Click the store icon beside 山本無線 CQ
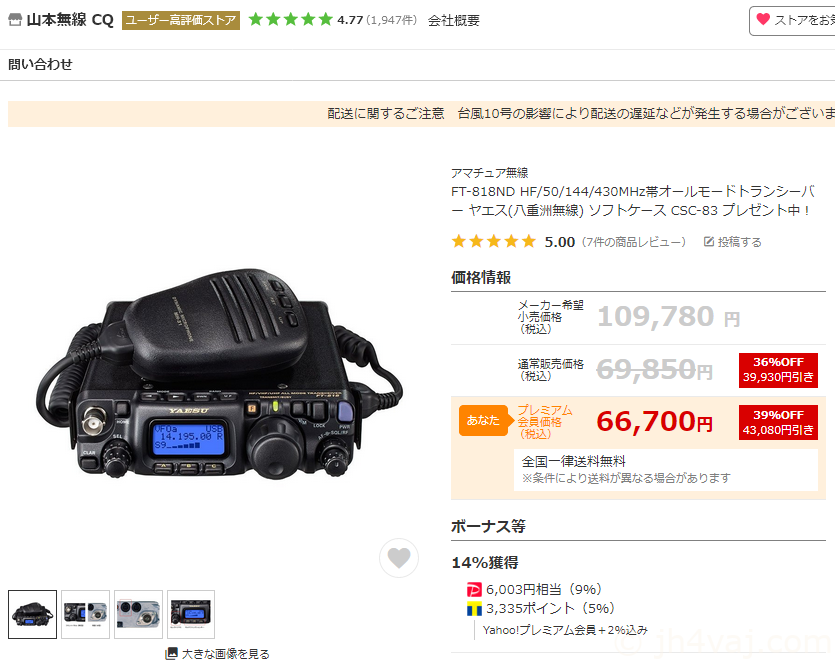Image resolution: width=835 pixels, height=661 pixels. (x=15, y=20)
